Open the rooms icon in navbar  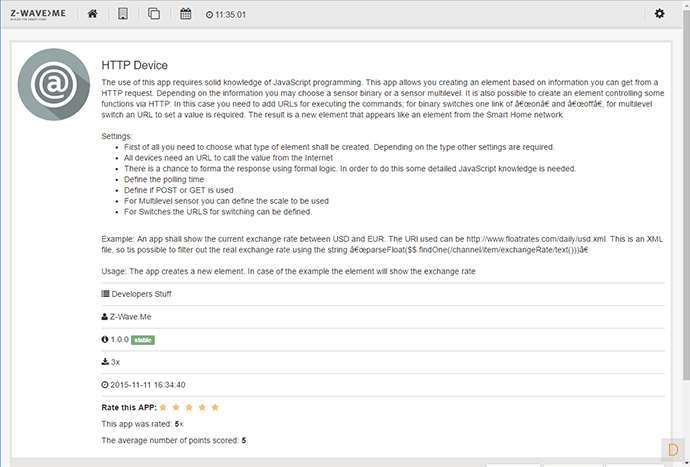pos(123,14)
